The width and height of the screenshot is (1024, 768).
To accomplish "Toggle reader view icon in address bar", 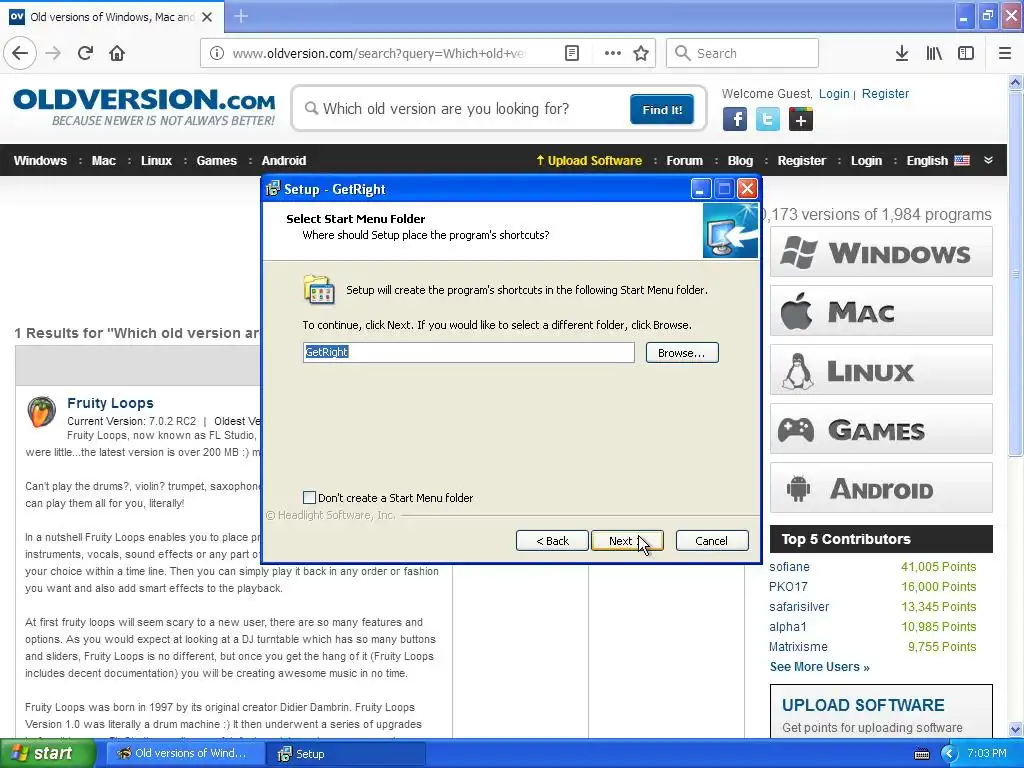I will [571, 53].
